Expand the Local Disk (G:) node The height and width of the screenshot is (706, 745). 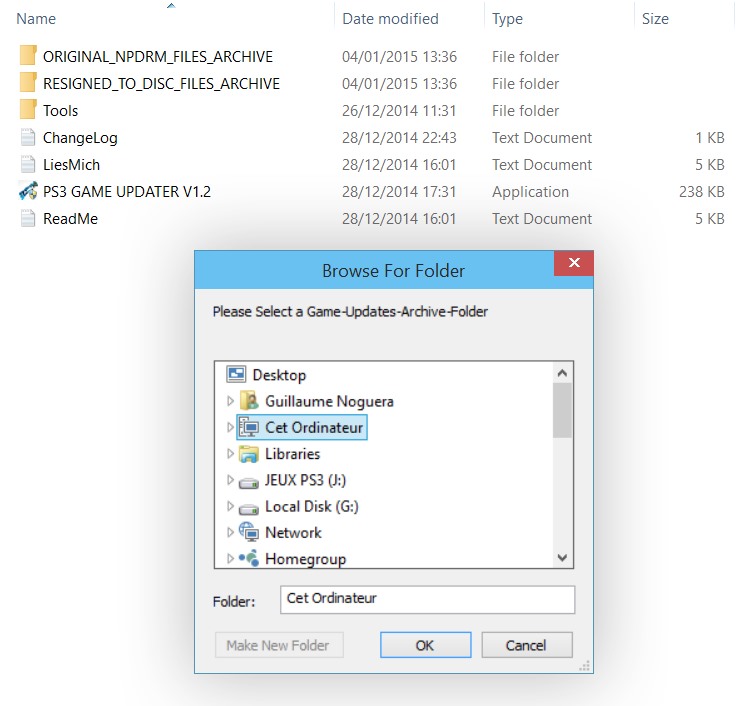(230, 506)
